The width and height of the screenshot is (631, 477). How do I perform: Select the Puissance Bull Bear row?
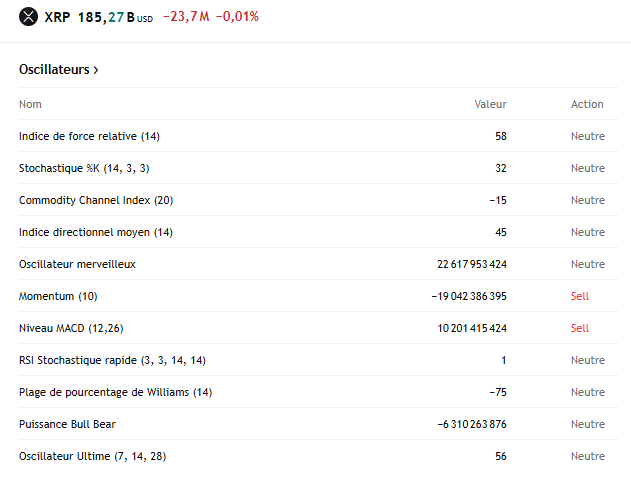(x=319, y=424)
